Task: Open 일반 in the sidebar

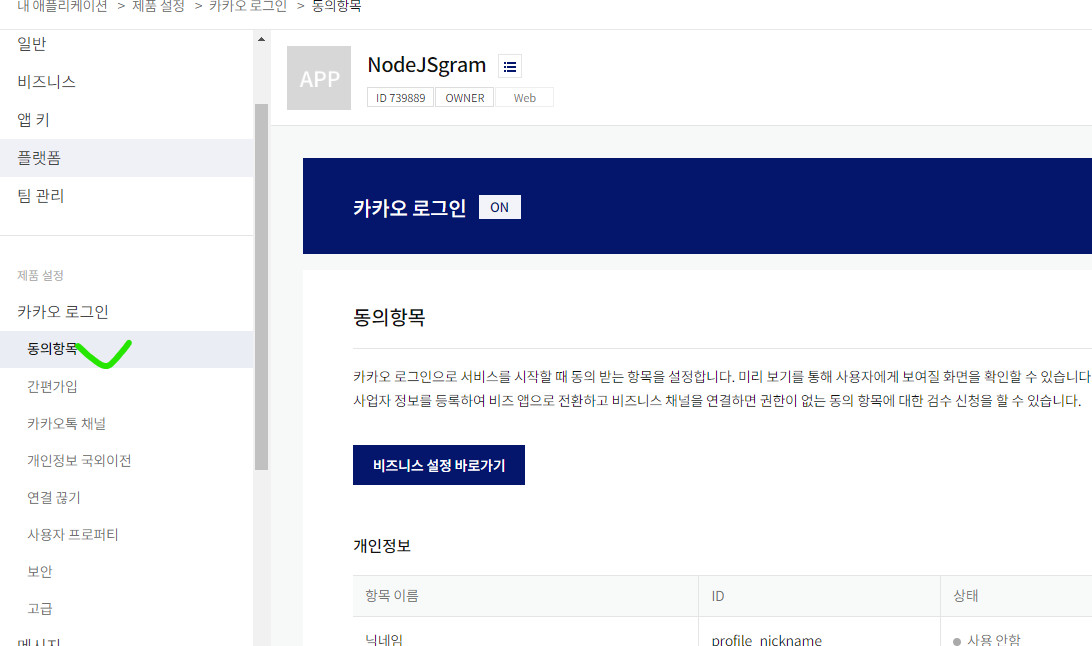Action: tap(32, 44)
